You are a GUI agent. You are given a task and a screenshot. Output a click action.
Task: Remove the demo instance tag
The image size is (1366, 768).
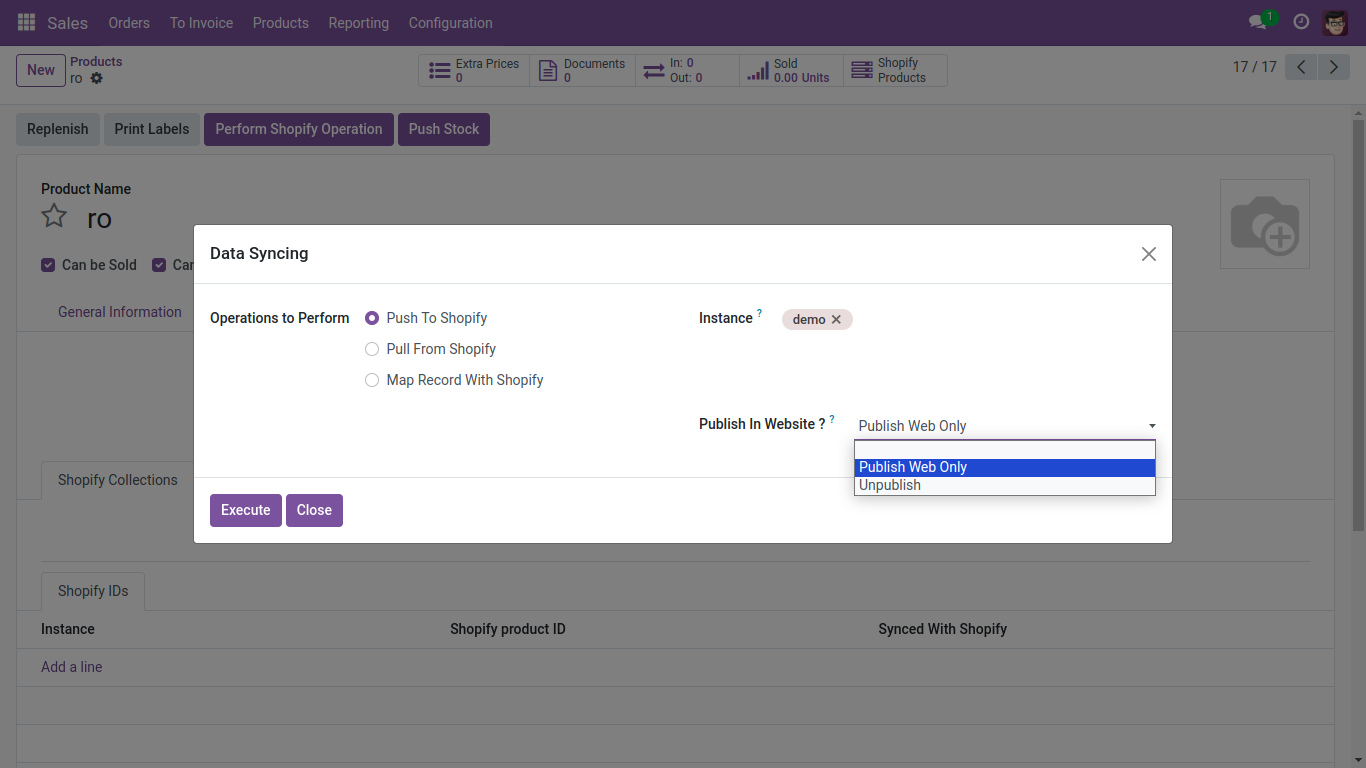click(x=836, y=319)
